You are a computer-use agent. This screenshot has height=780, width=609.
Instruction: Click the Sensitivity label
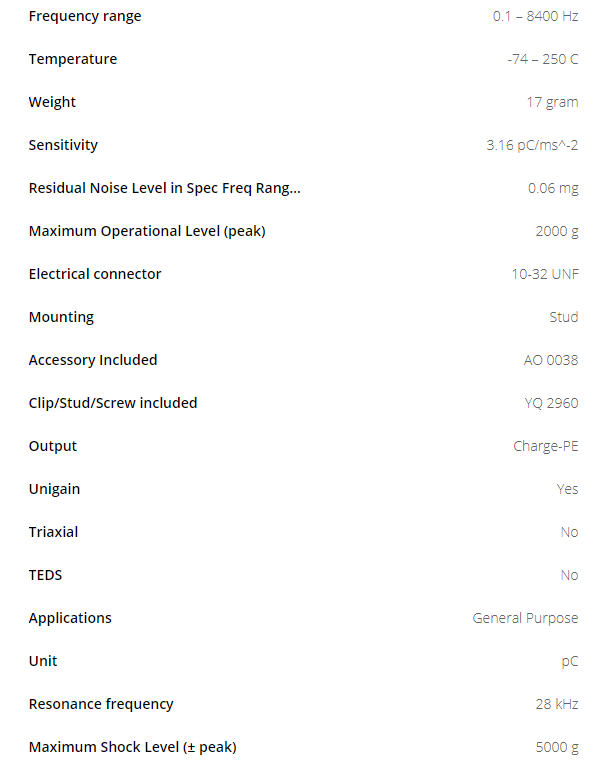(64, 145)
